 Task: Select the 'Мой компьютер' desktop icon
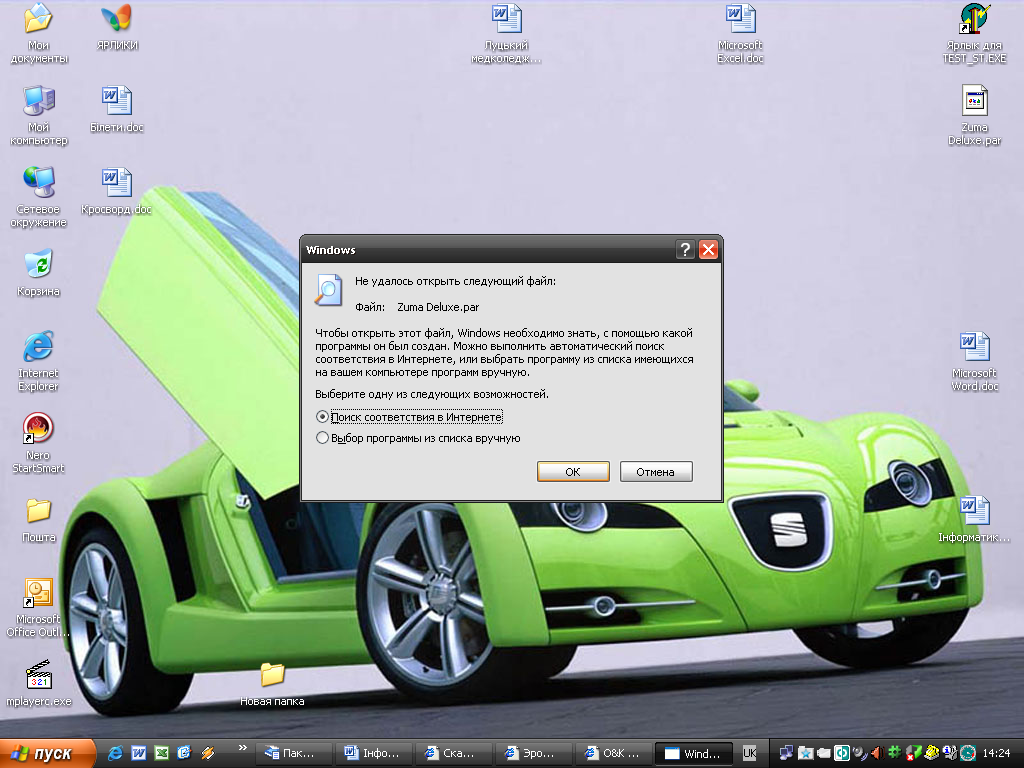point(39,116)
